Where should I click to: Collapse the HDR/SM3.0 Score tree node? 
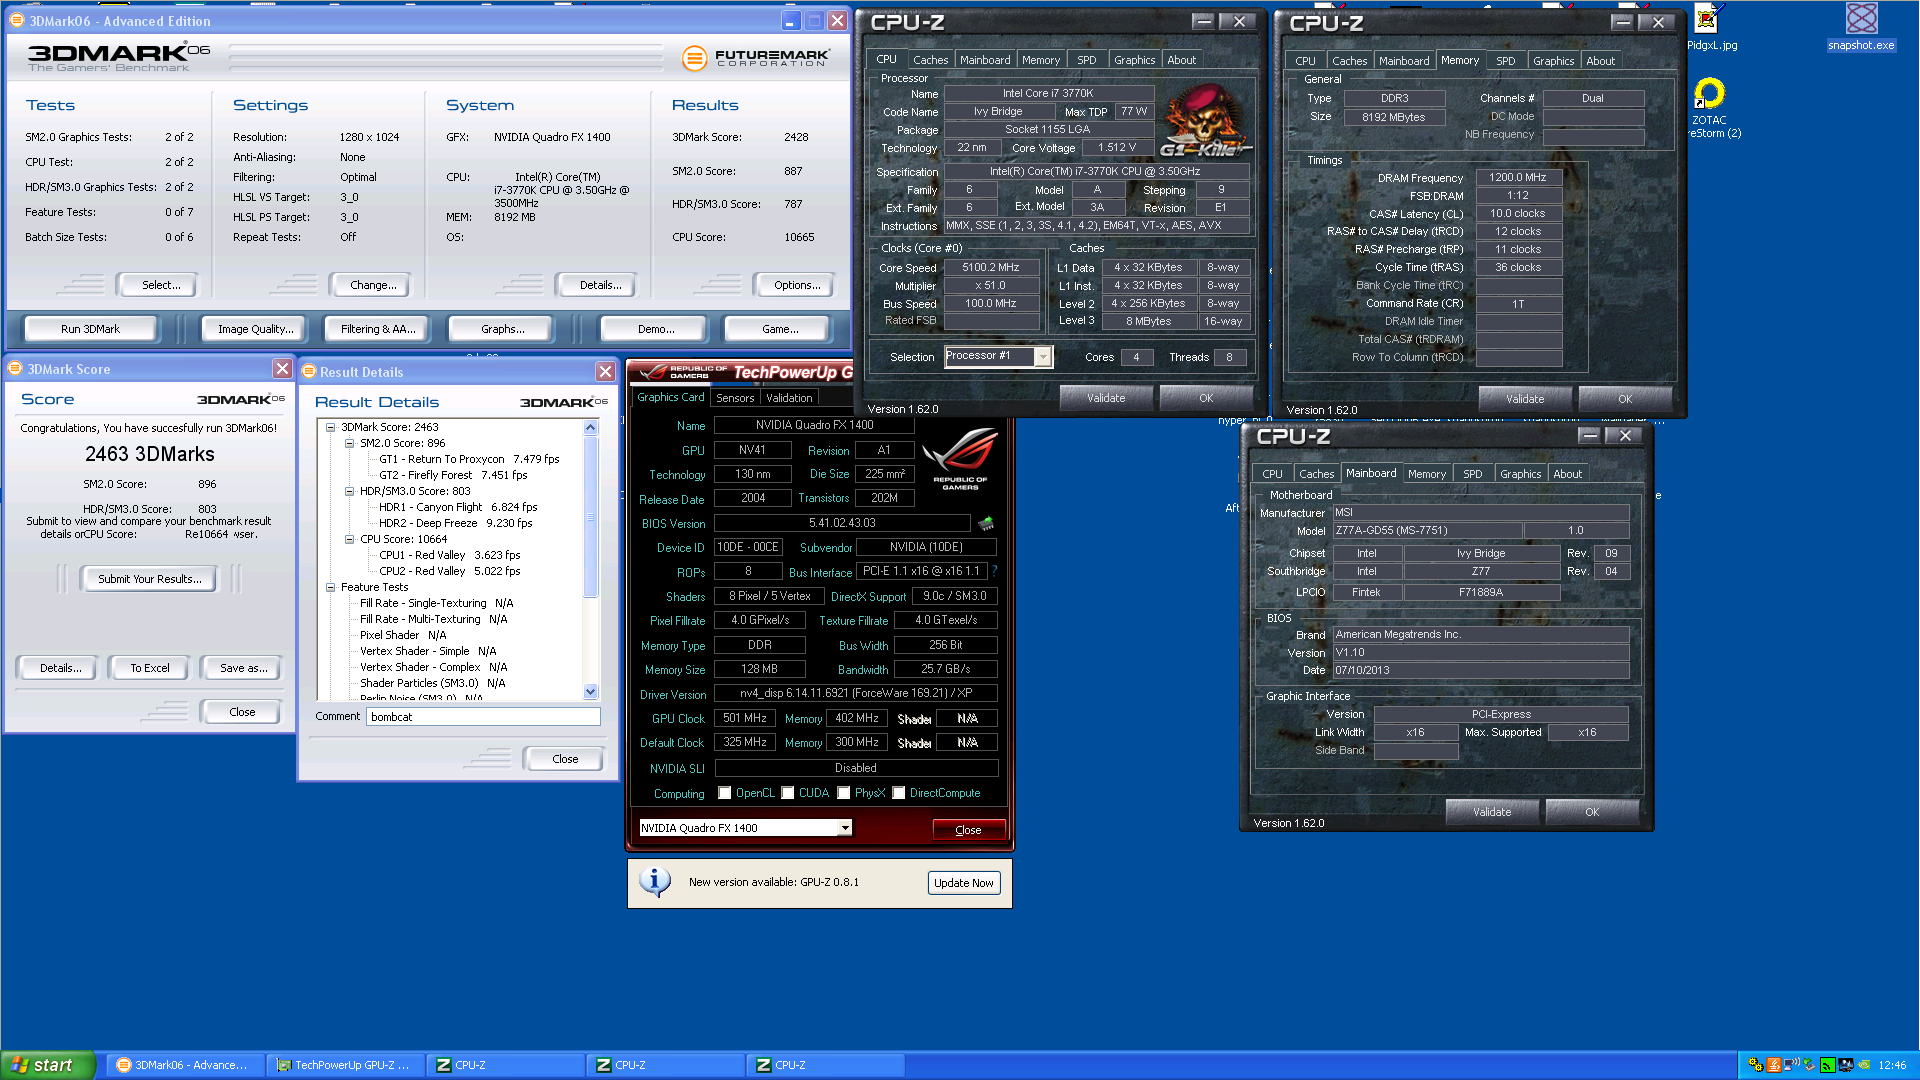click(349, 491)
